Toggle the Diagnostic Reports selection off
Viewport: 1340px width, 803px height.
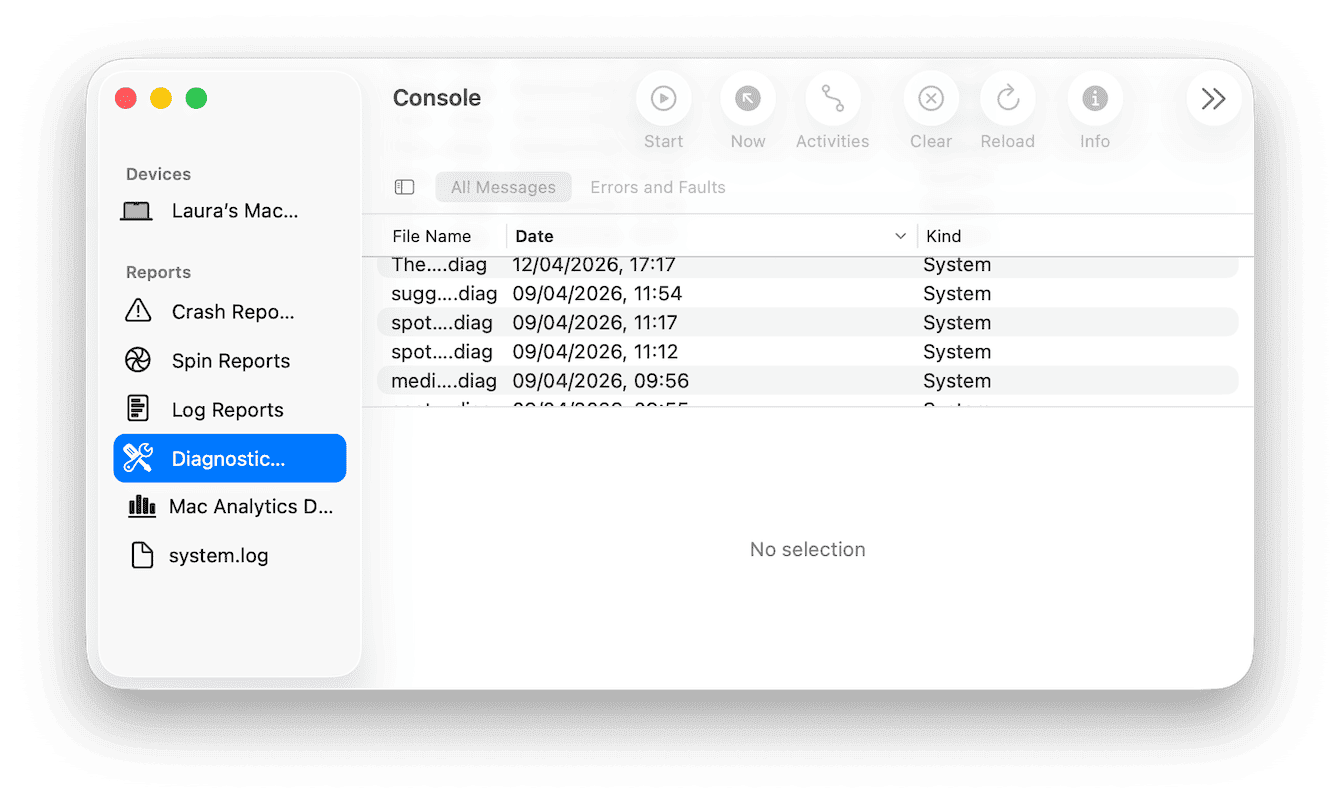229,458
